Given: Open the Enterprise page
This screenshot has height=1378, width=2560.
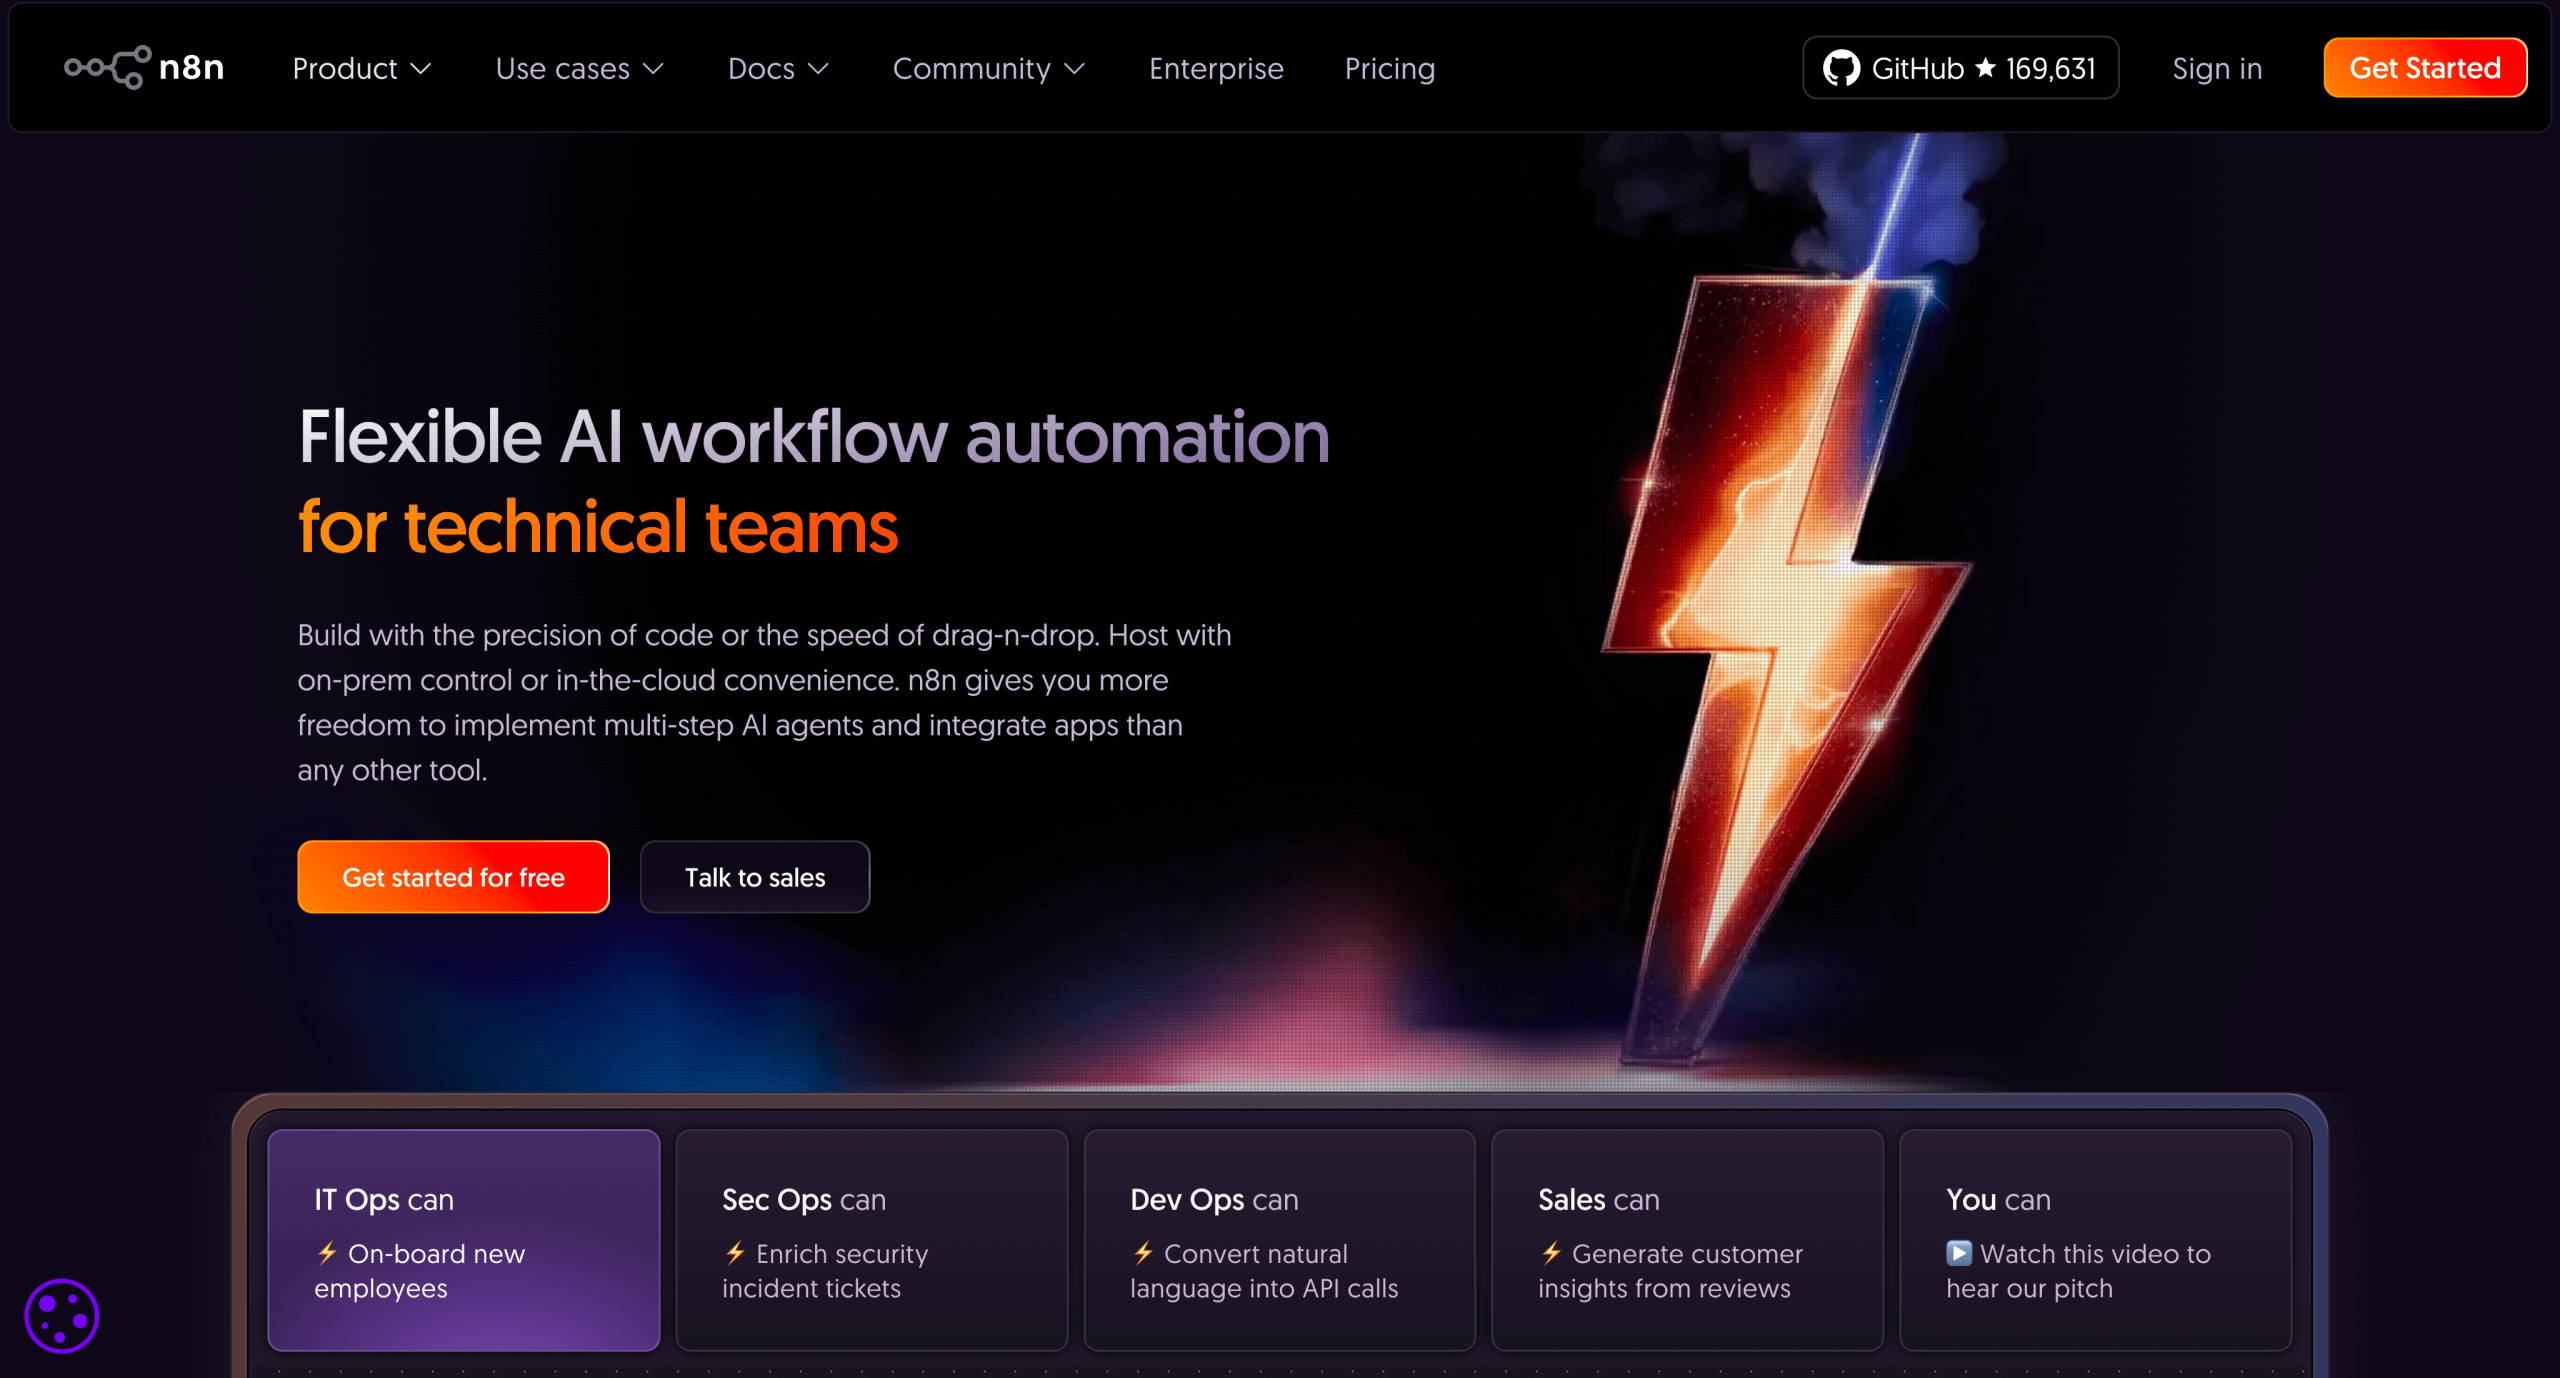Looking at the screenshot, I should click(1216, 68).
